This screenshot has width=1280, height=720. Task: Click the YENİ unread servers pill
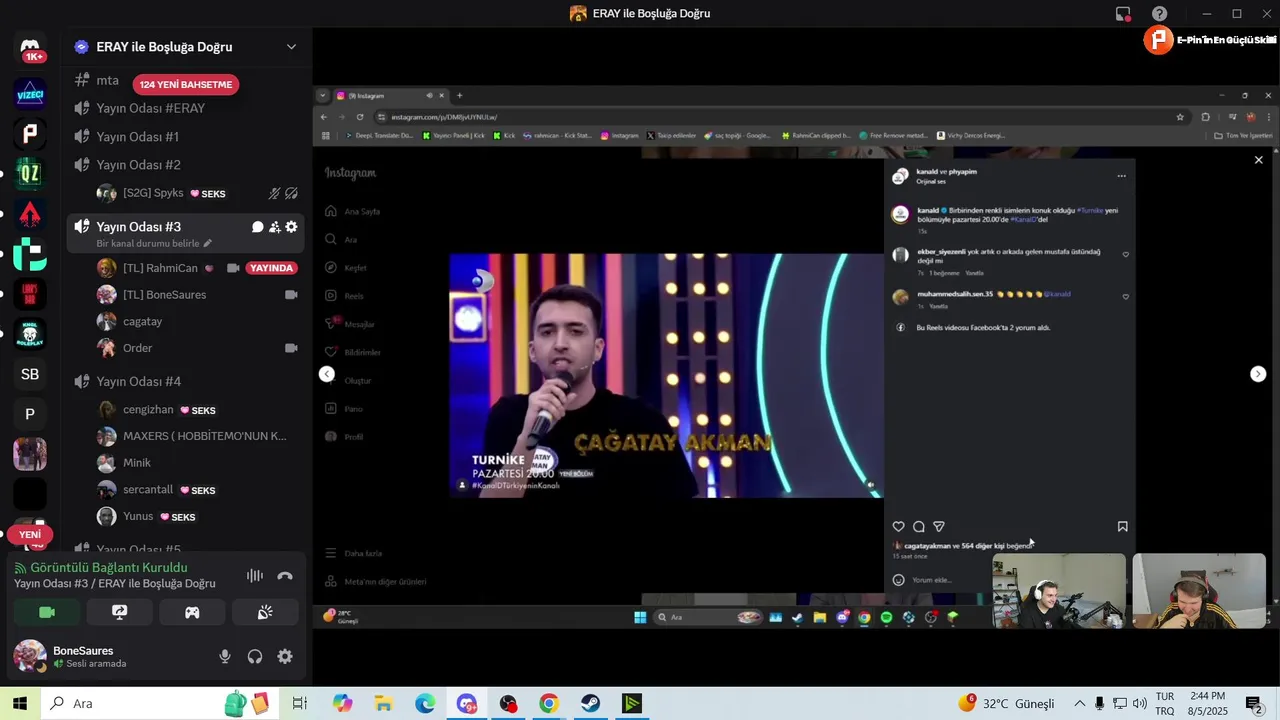coord(30,535)
